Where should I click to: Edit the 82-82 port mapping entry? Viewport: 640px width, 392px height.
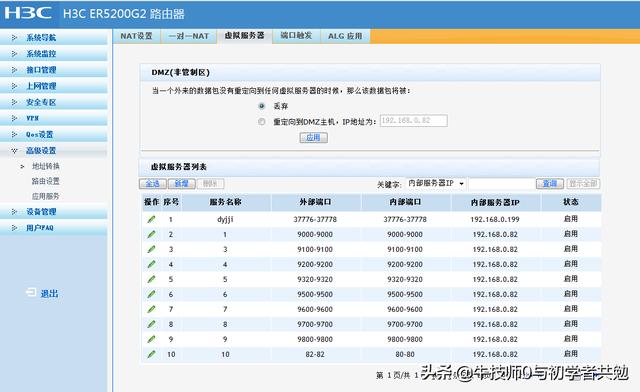151,354
